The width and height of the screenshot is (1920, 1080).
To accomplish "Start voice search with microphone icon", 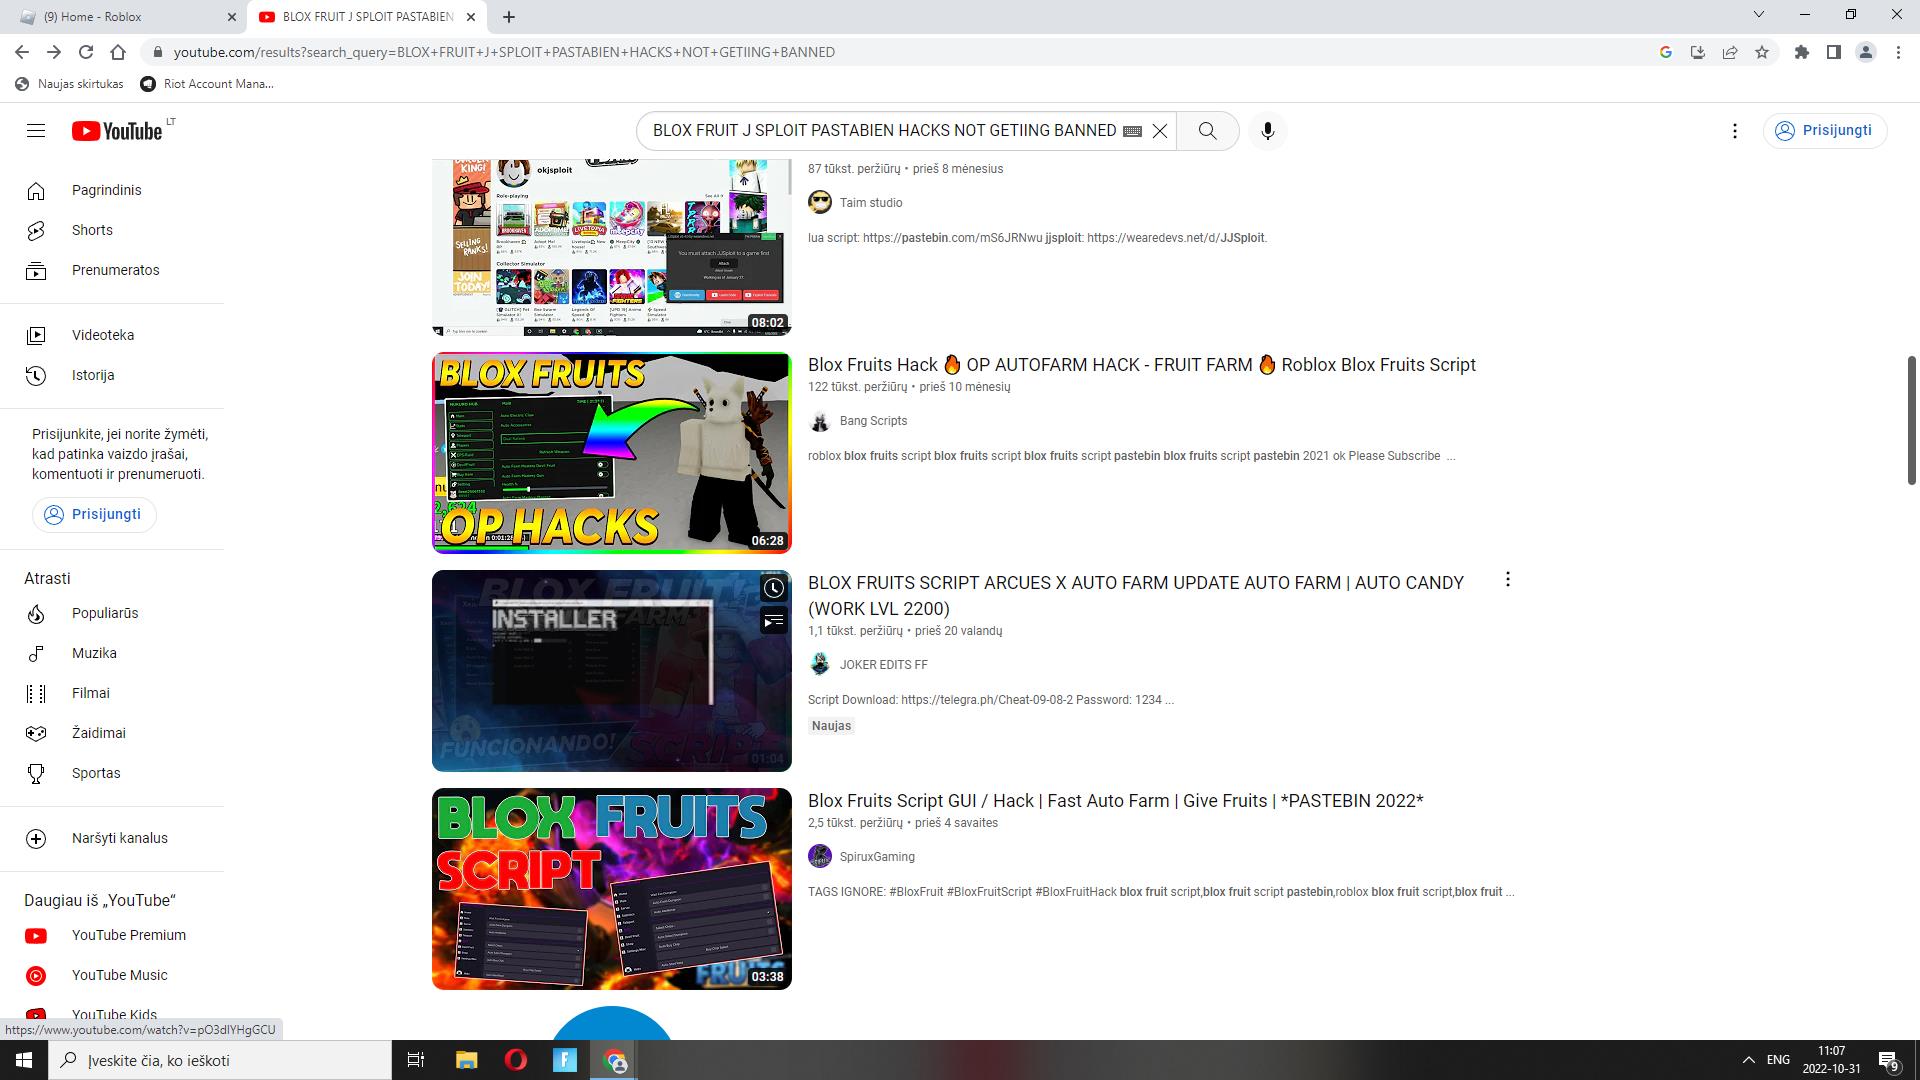I will pyautogui.click(x=1267, y=131).
